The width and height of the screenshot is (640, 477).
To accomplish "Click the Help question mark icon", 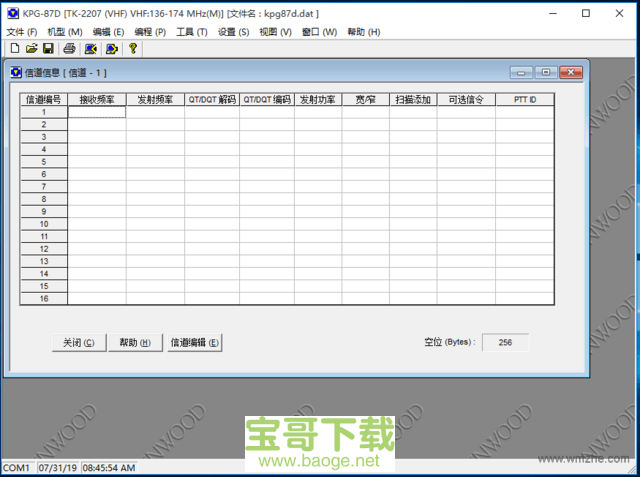I will pyautogui.click(x=133, y=48).
